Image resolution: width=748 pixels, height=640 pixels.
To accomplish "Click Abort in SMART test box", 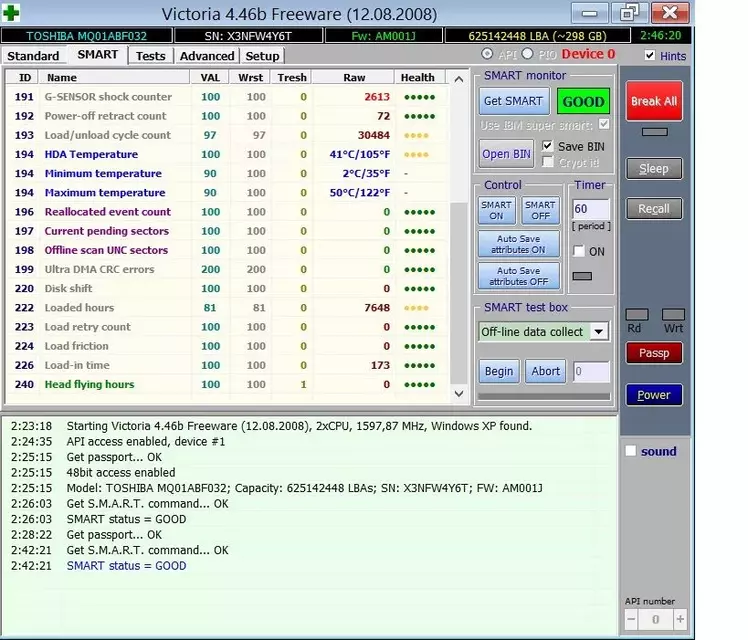I will pyautogui.click(x=546, y=371).
